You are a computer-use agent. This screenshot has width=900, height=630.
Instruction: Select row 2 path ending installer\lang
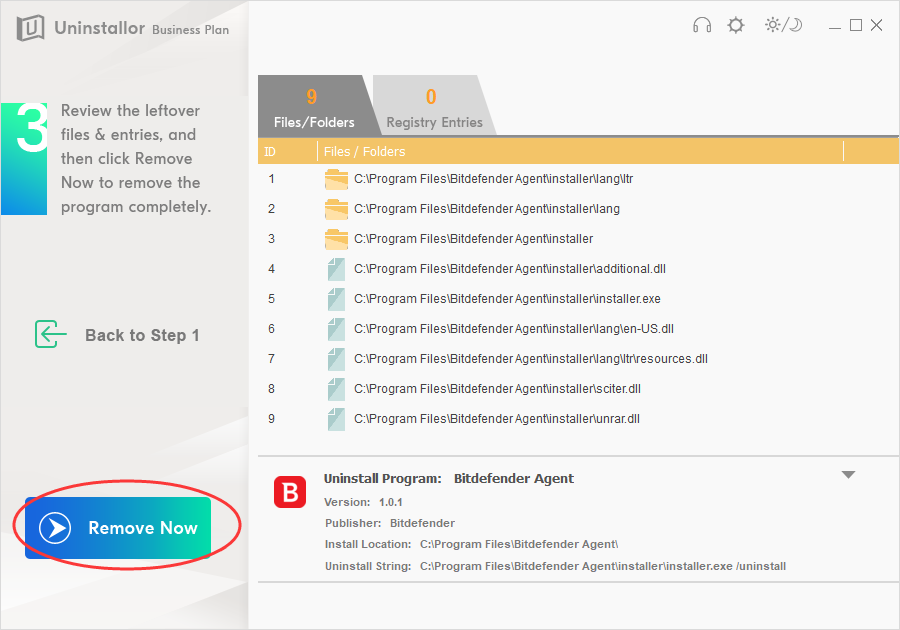click(487, 209)
